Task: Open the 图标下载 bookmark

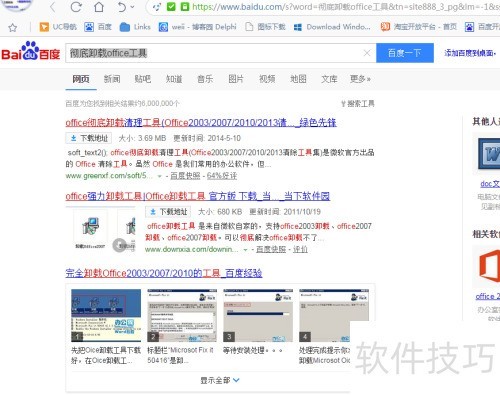Action: (x=265, y=27)
